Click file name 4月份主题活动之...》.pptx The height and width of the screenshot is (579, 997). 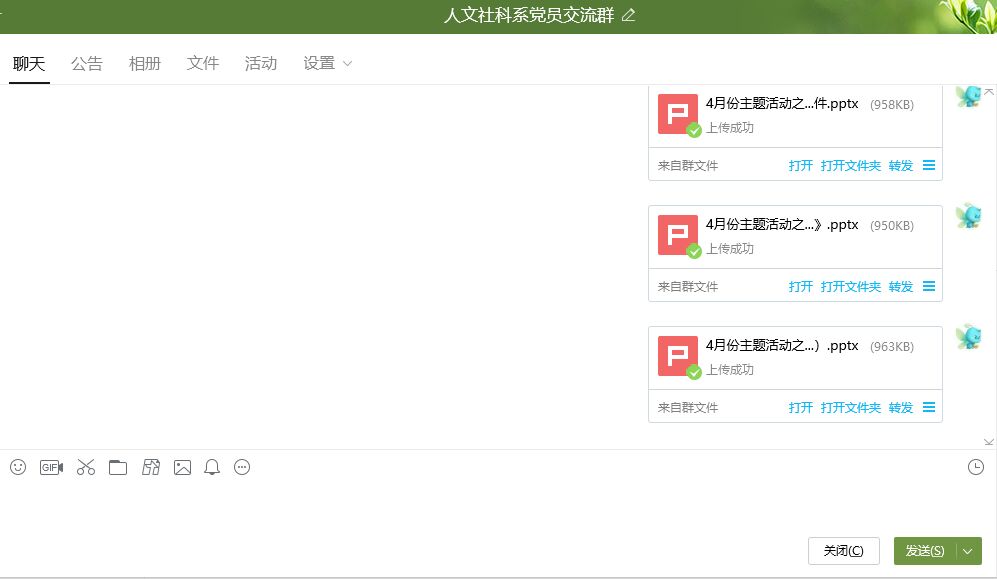tap(782, 224)
